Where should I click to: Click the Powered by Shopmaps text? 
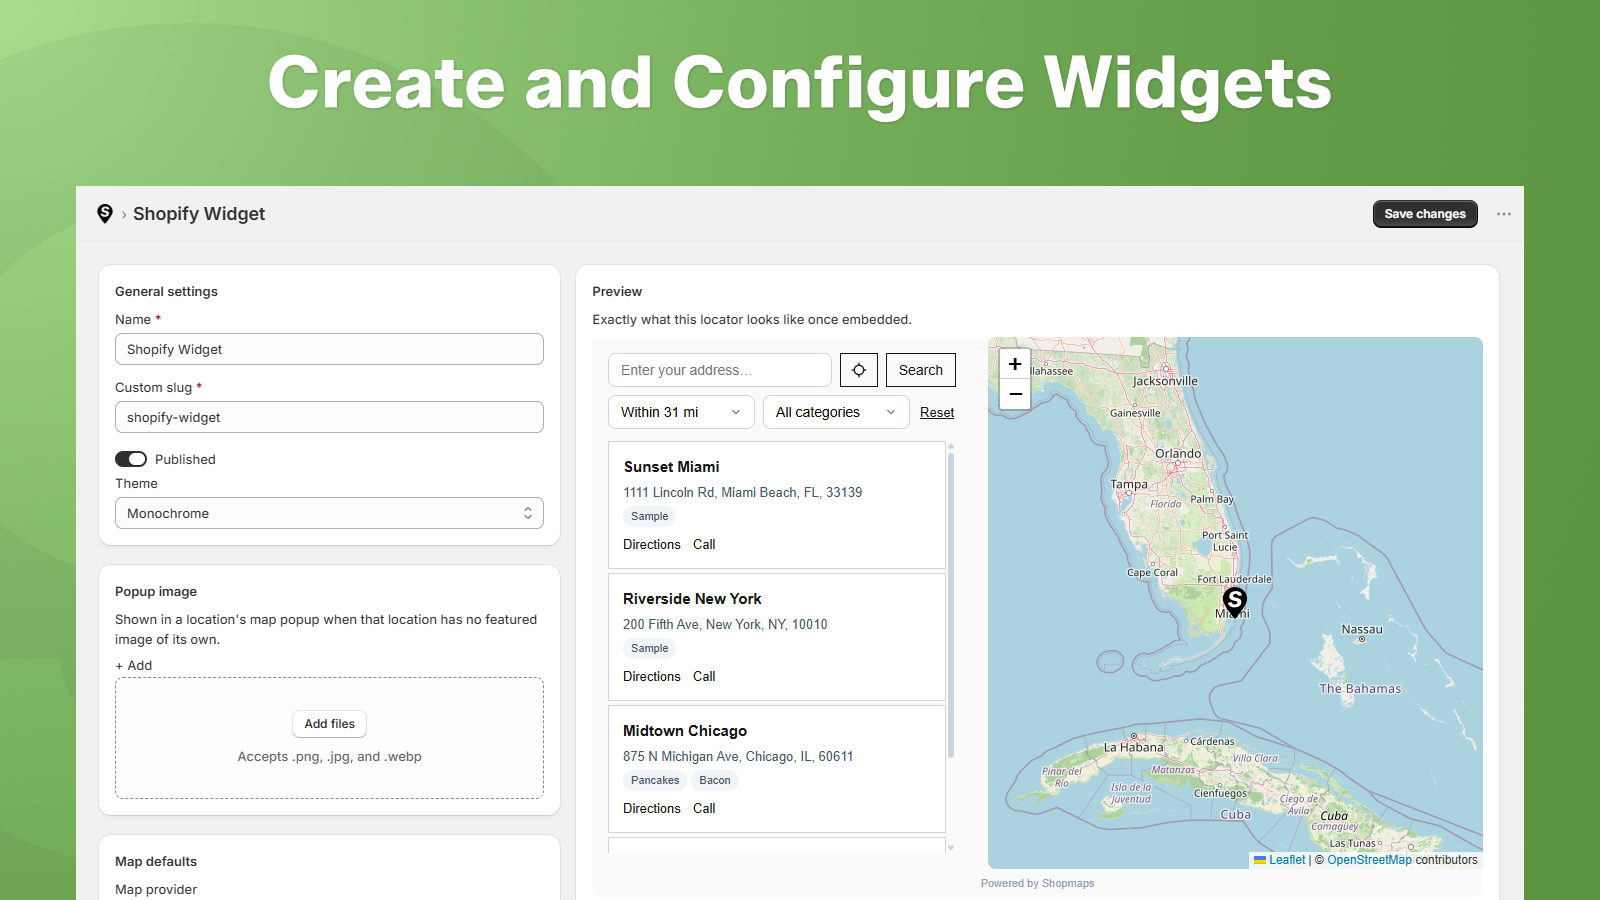[x=1038, y=883]
